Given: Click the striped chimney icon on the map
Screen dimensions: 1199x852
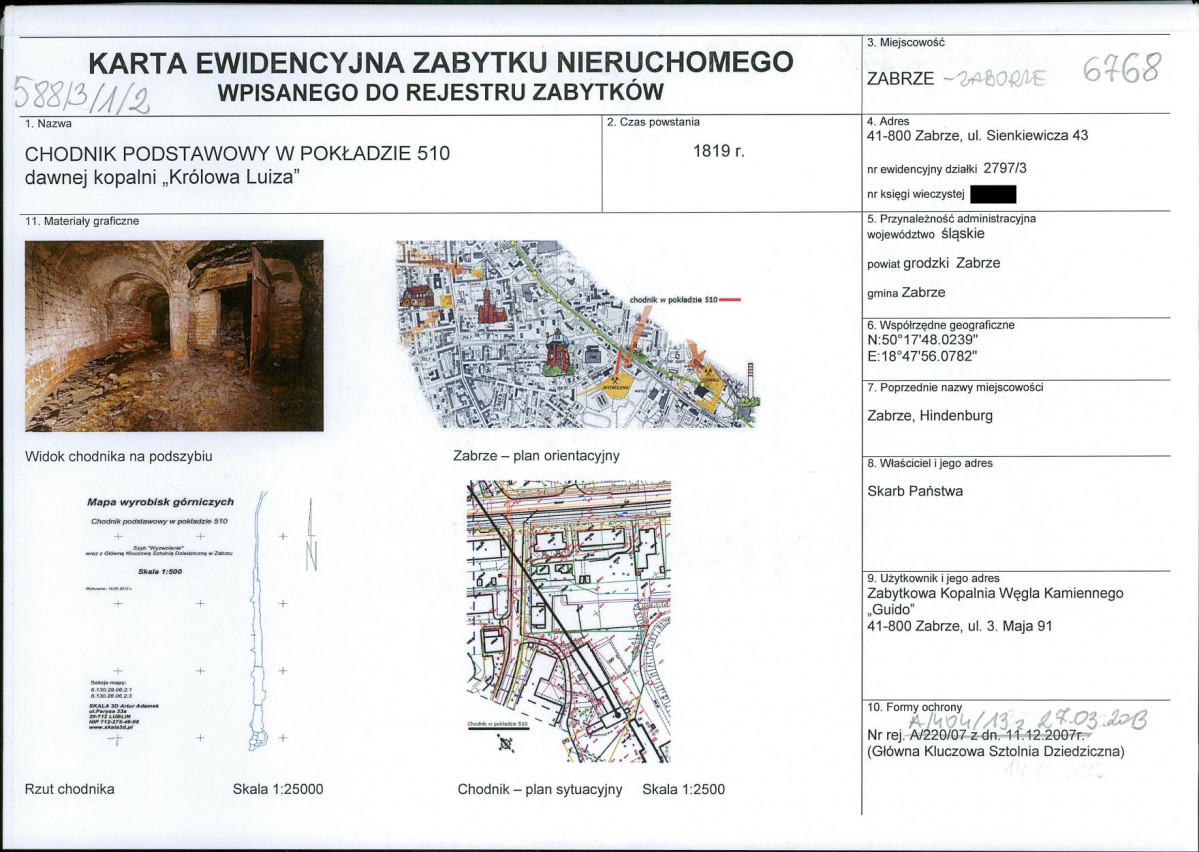Looking at the screenshot, I should point(749,379).
